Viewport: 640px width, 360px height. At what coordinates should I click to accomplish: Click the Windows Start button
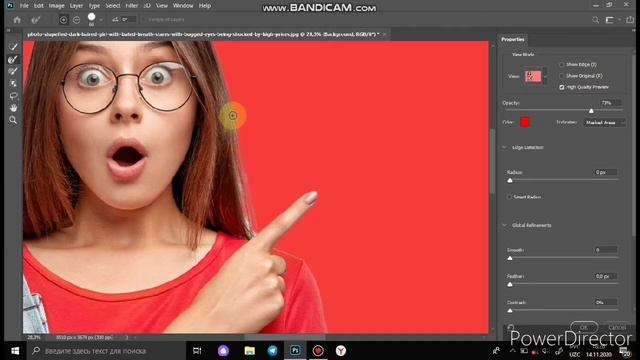point(15,351)
